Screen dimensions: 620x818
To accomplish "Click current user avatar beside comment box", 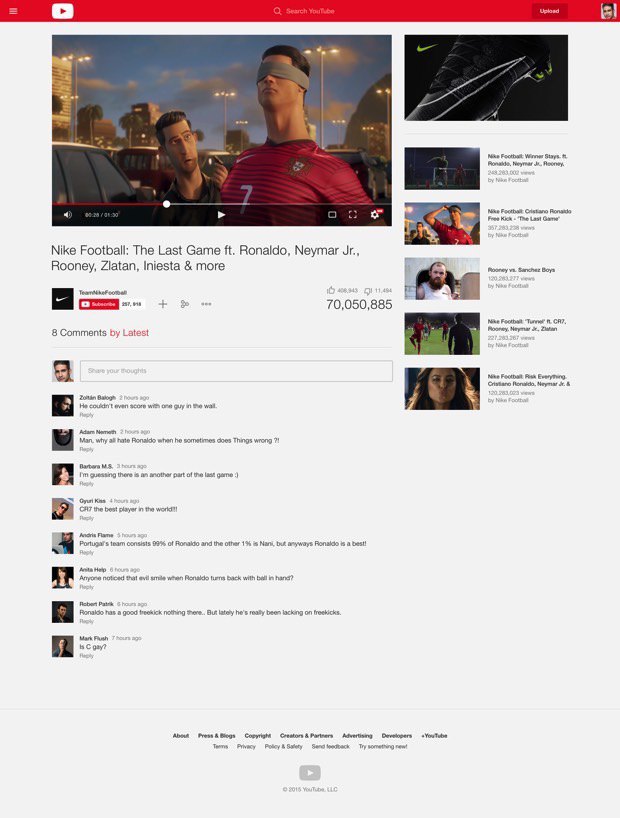I will tap(63, 371).
